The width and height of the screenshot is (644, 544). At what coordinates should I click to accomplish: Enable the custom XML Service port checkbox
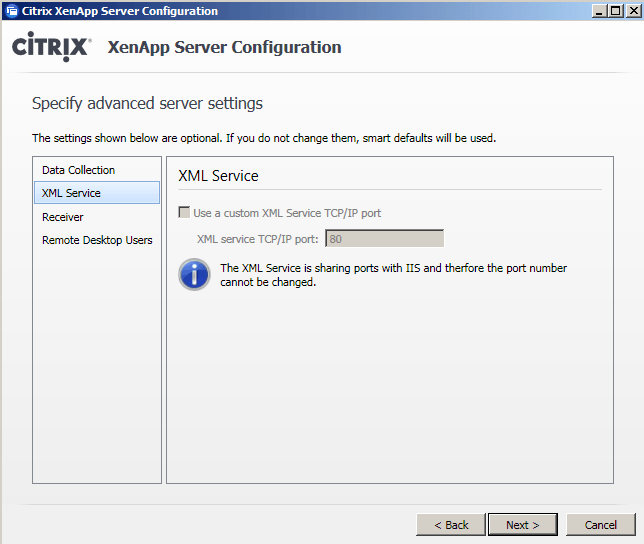[x=184, y=213]
